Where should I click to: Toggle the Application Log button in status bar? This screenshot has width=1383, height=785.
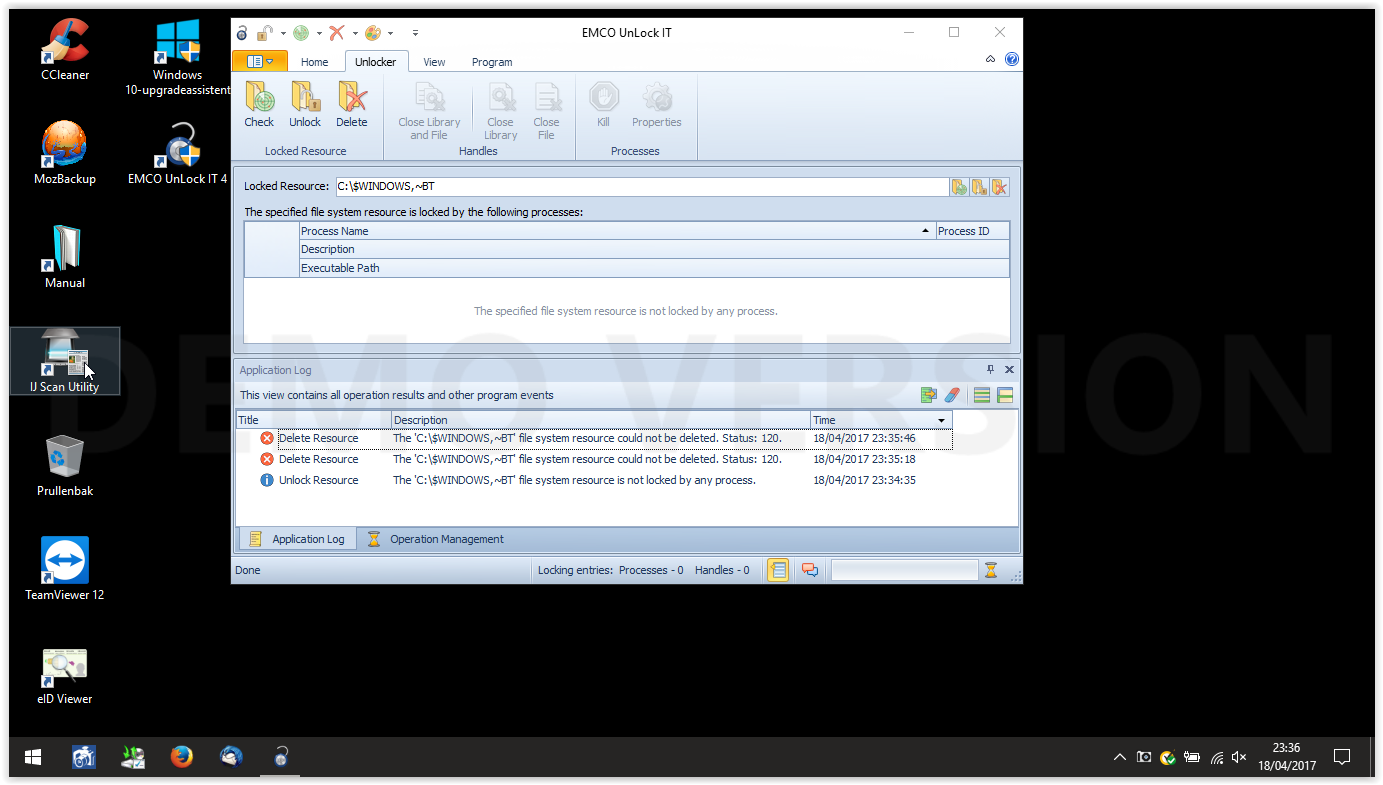pos(778,570)
